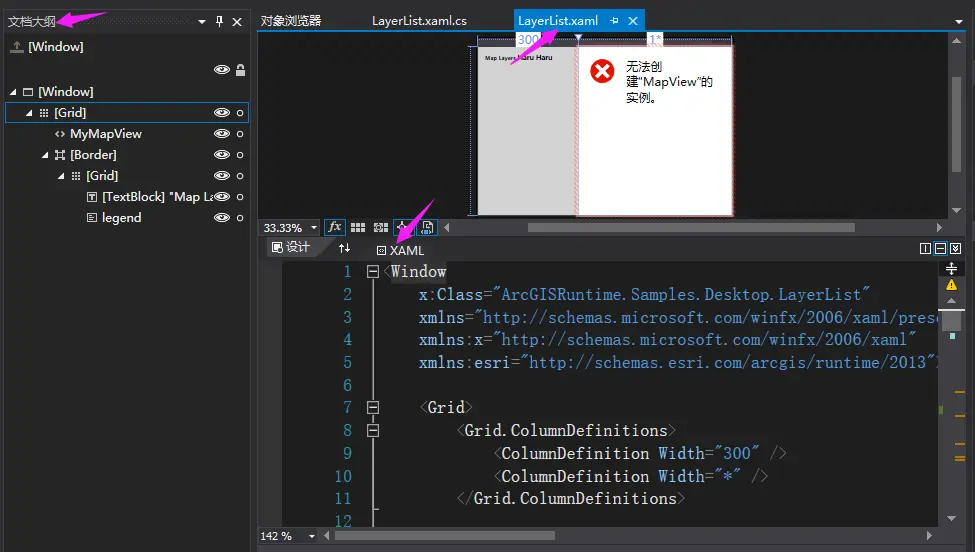Screen dimensions: 975x552
Task: Hide the selected [Grid] element
Action: [x=222, y=113]
